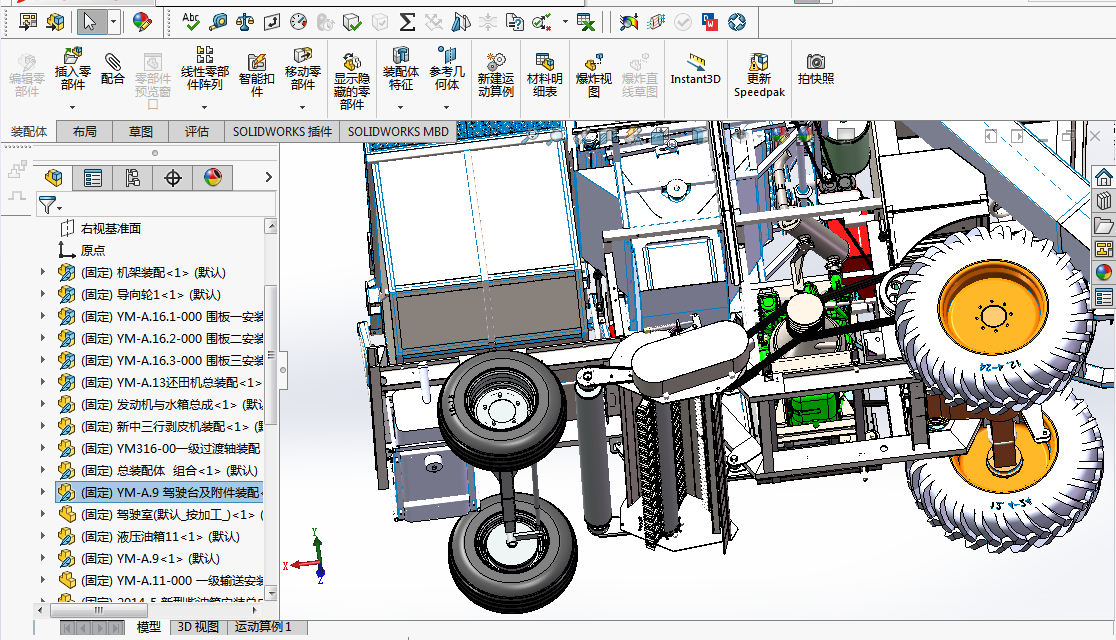This screenshot has width=1116, height=640.
Task: Open the ConfigurationManager tab icon
Action: 133,178
